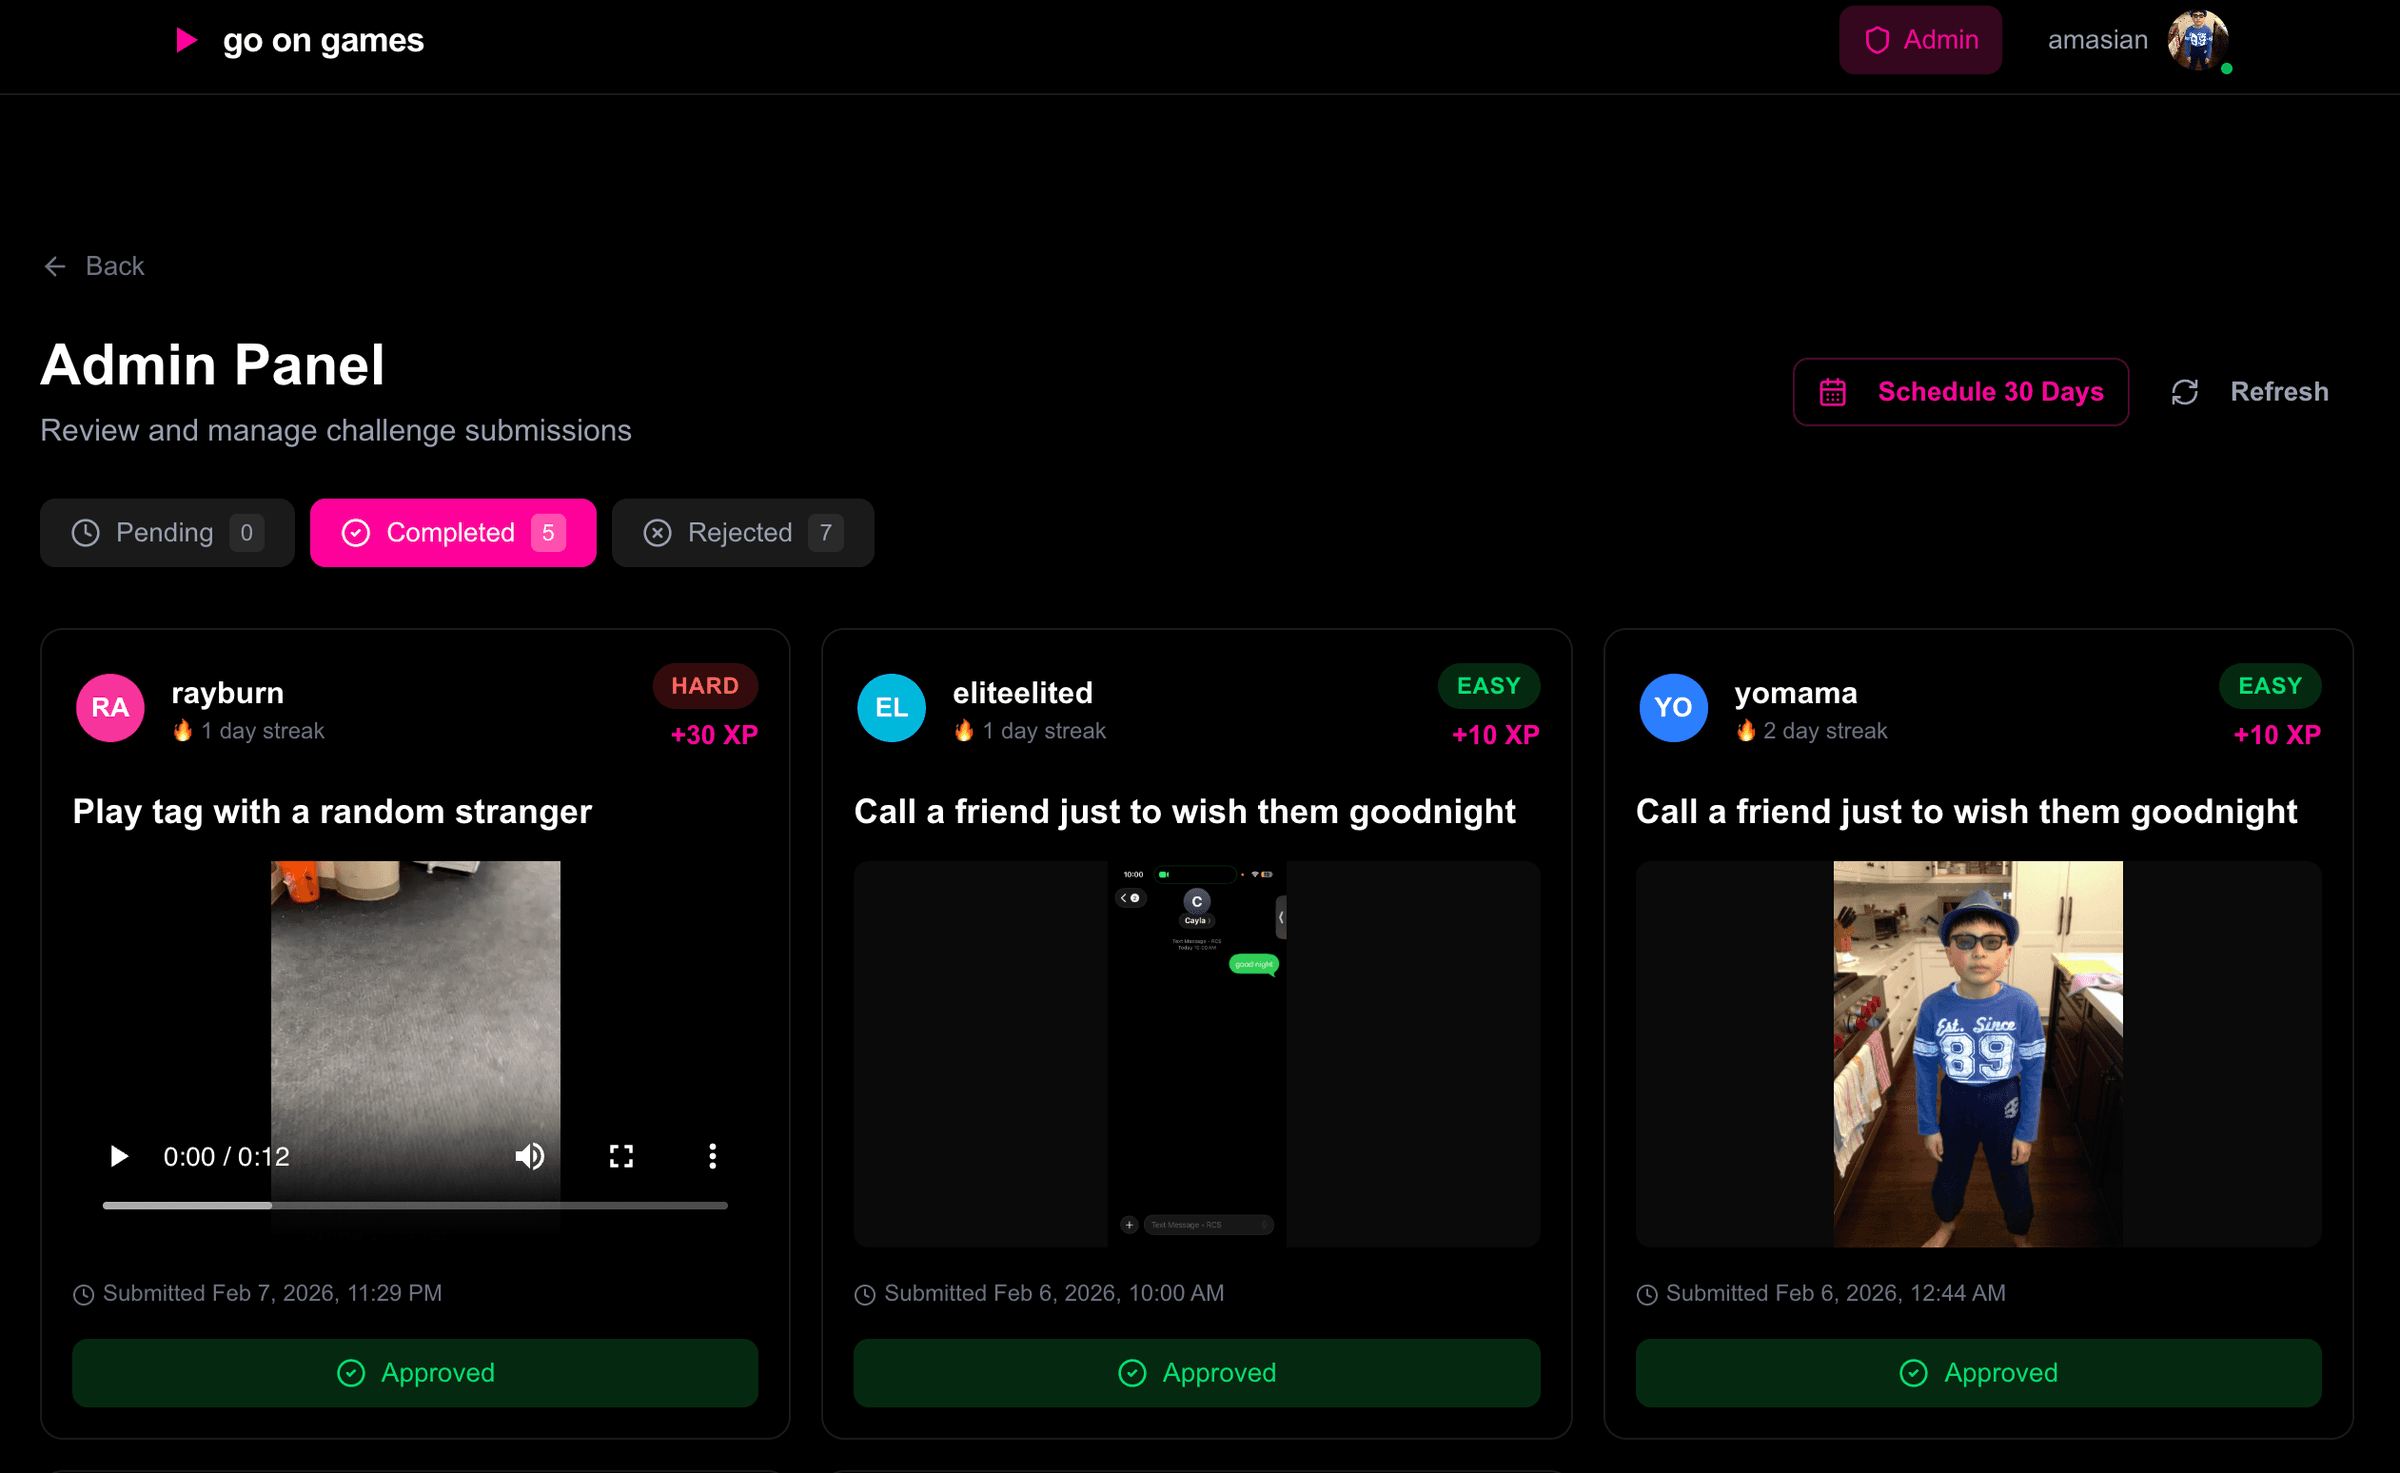Open the video's three-dot more options menu
The height and width of the screenshot is (1473, 2400).
[x=712, y=1157]
